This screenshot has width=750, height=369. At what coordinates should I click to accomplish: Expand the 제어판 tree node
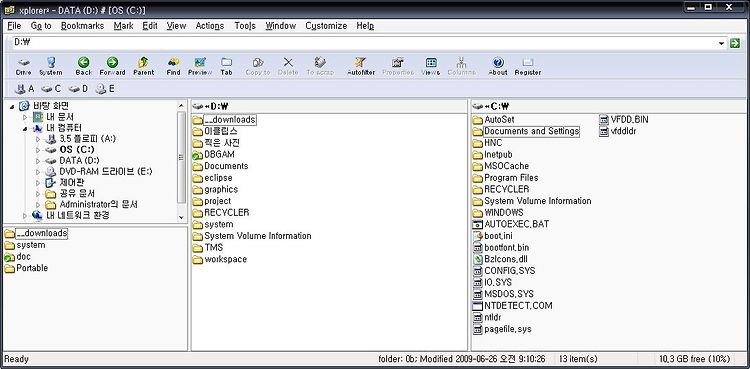(38, 183)
